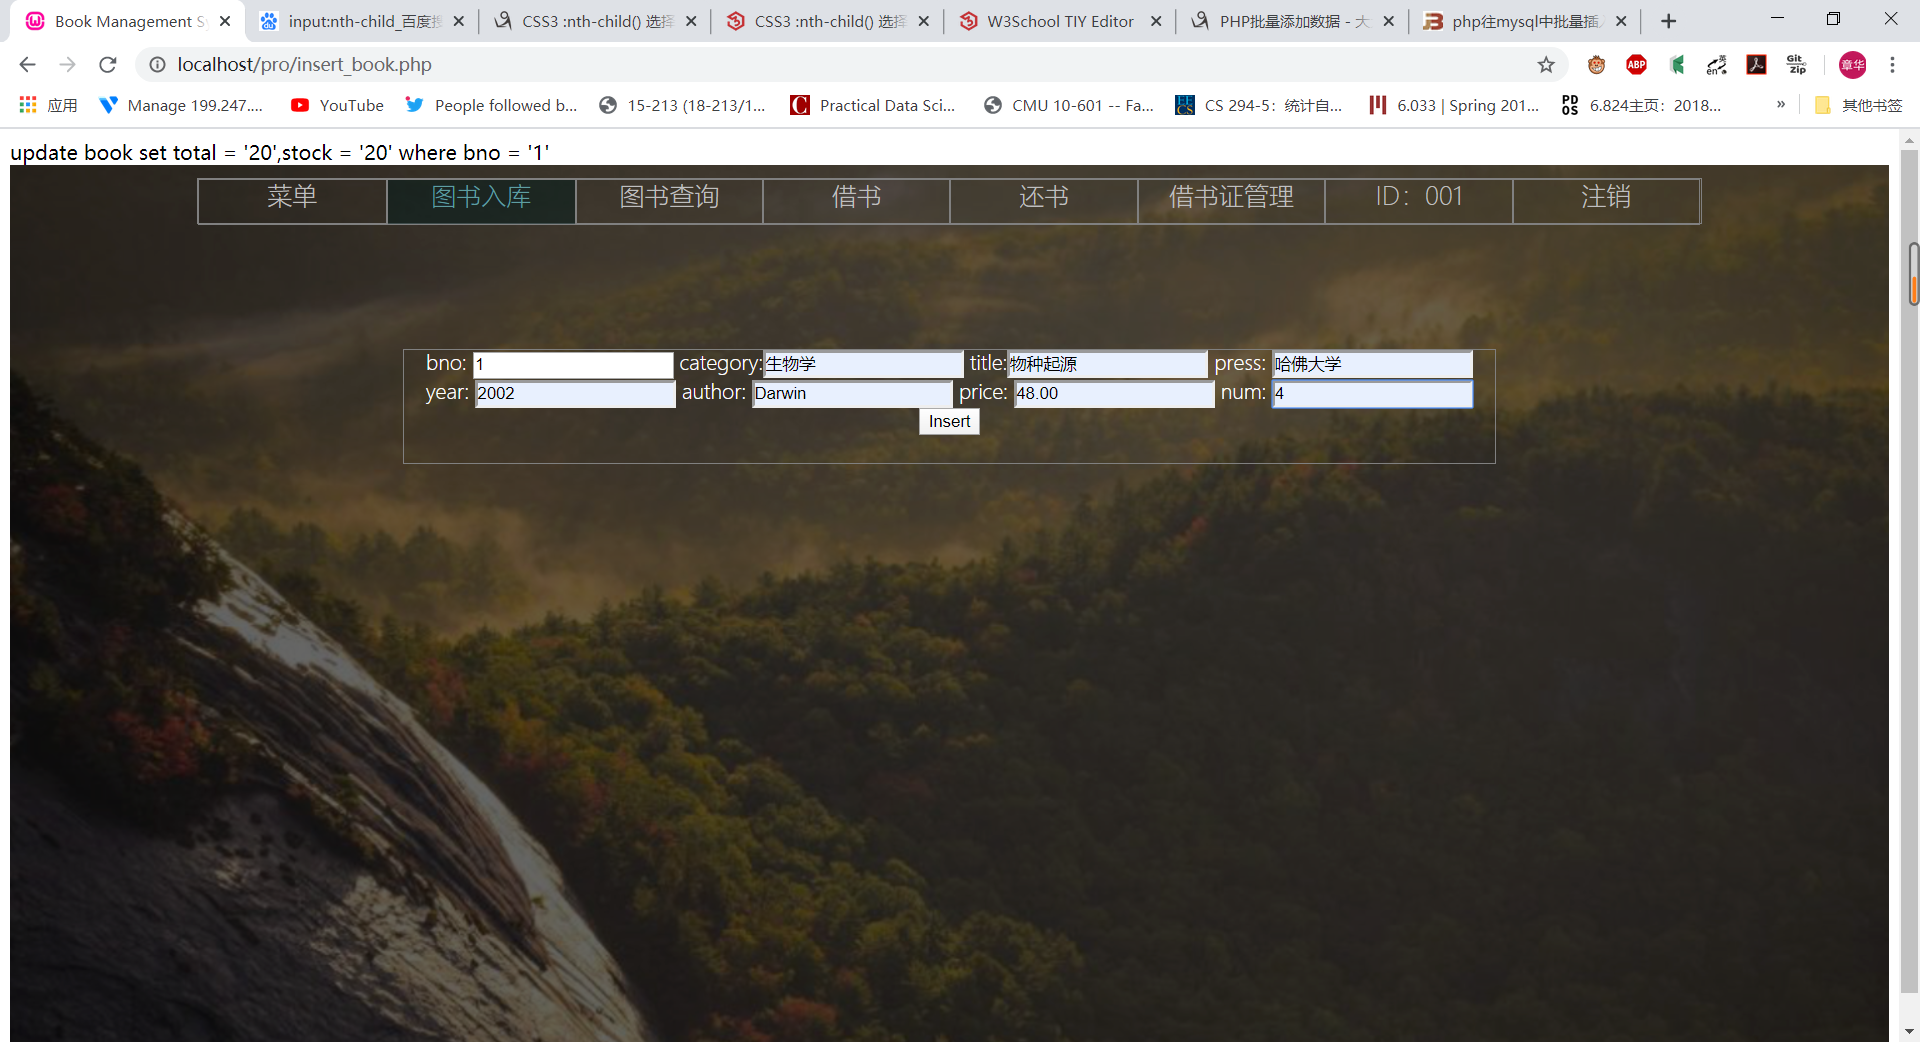This screenshot has width=1920, height=1042.
Task: Focus the num input field
Action: click(1372, 394)
